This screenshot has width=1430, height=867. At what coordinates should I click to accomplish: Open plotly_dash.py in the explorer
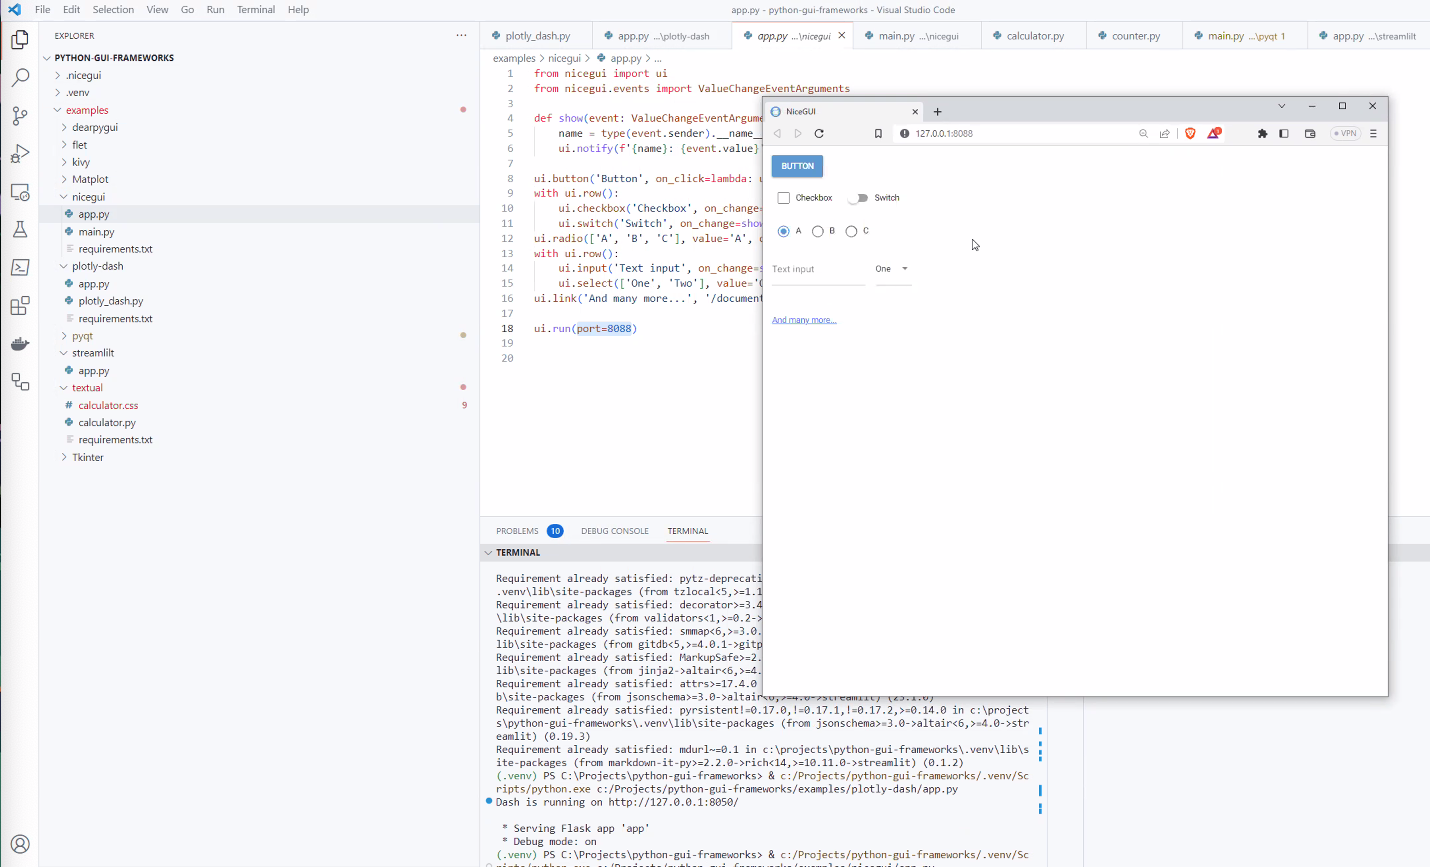tap(111, 301)
